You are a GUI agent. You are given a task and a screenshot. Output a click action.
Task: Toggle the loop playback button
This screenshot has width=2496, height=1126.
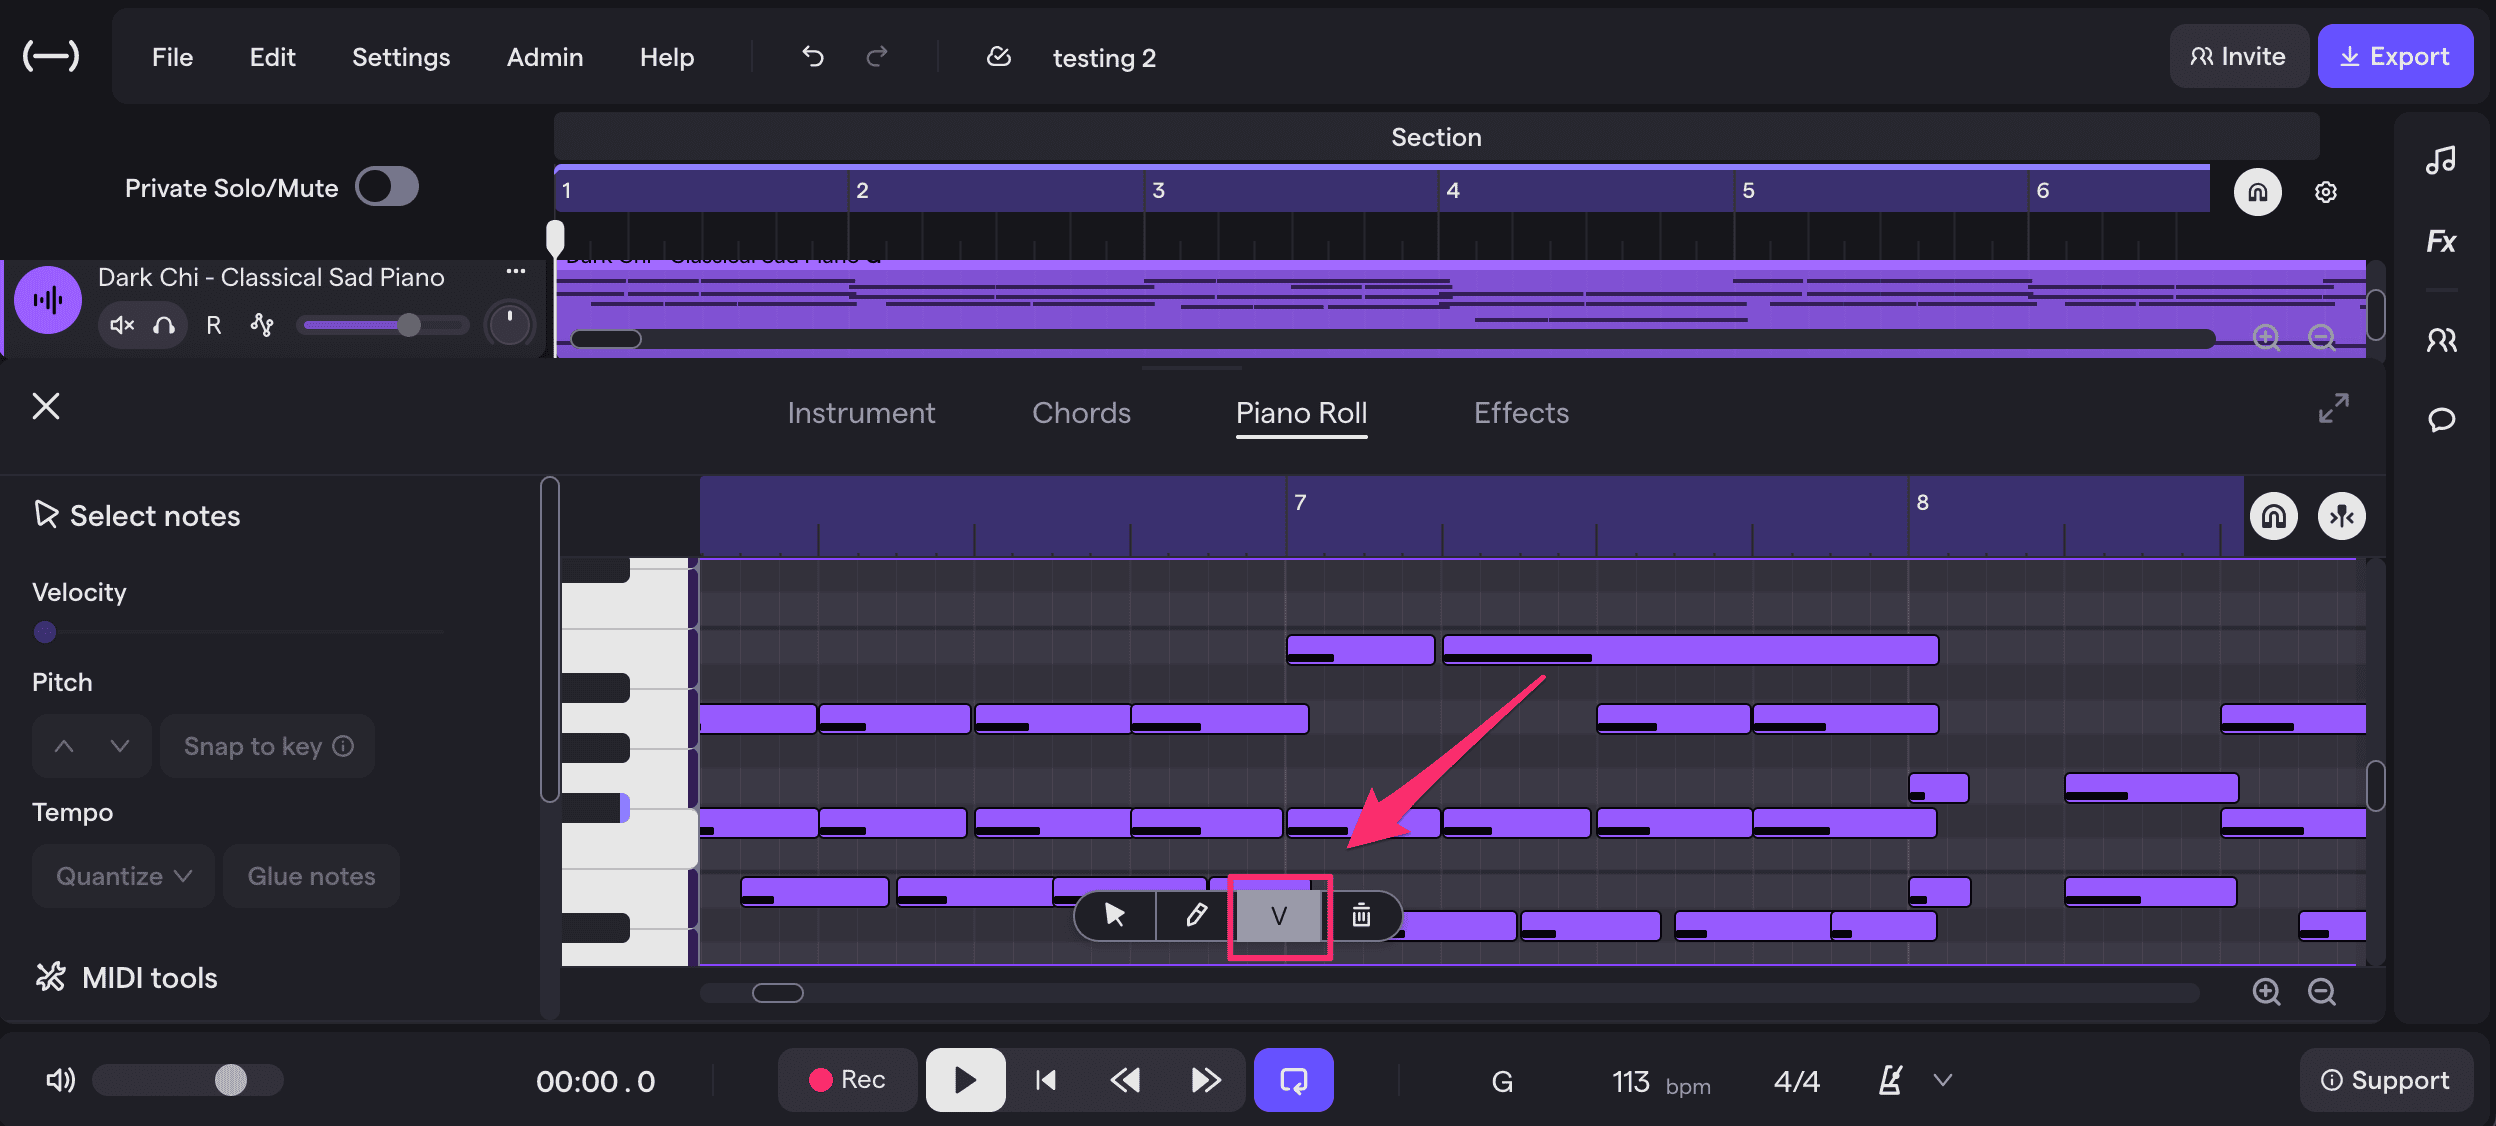click(1294, 1080)
